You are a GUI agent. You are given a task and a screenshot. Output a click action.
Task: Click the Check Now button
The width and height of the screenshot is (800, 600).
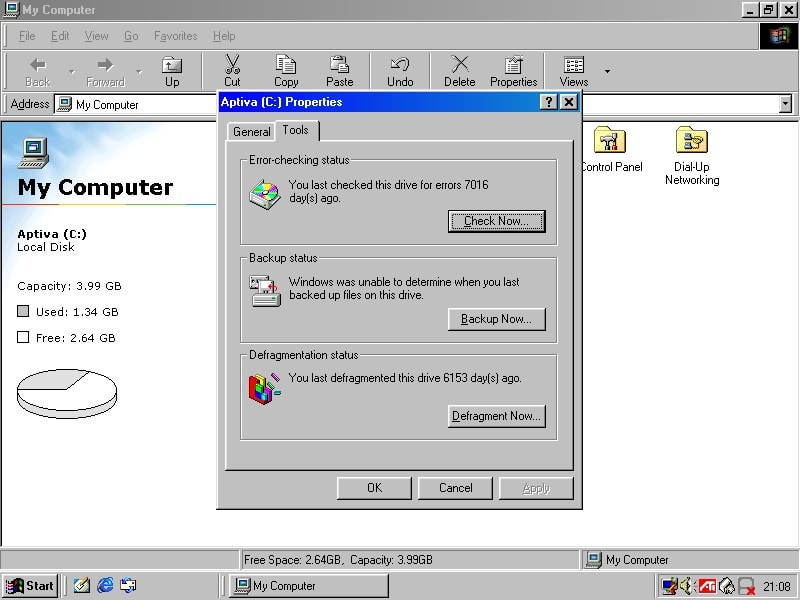point(496,221)
